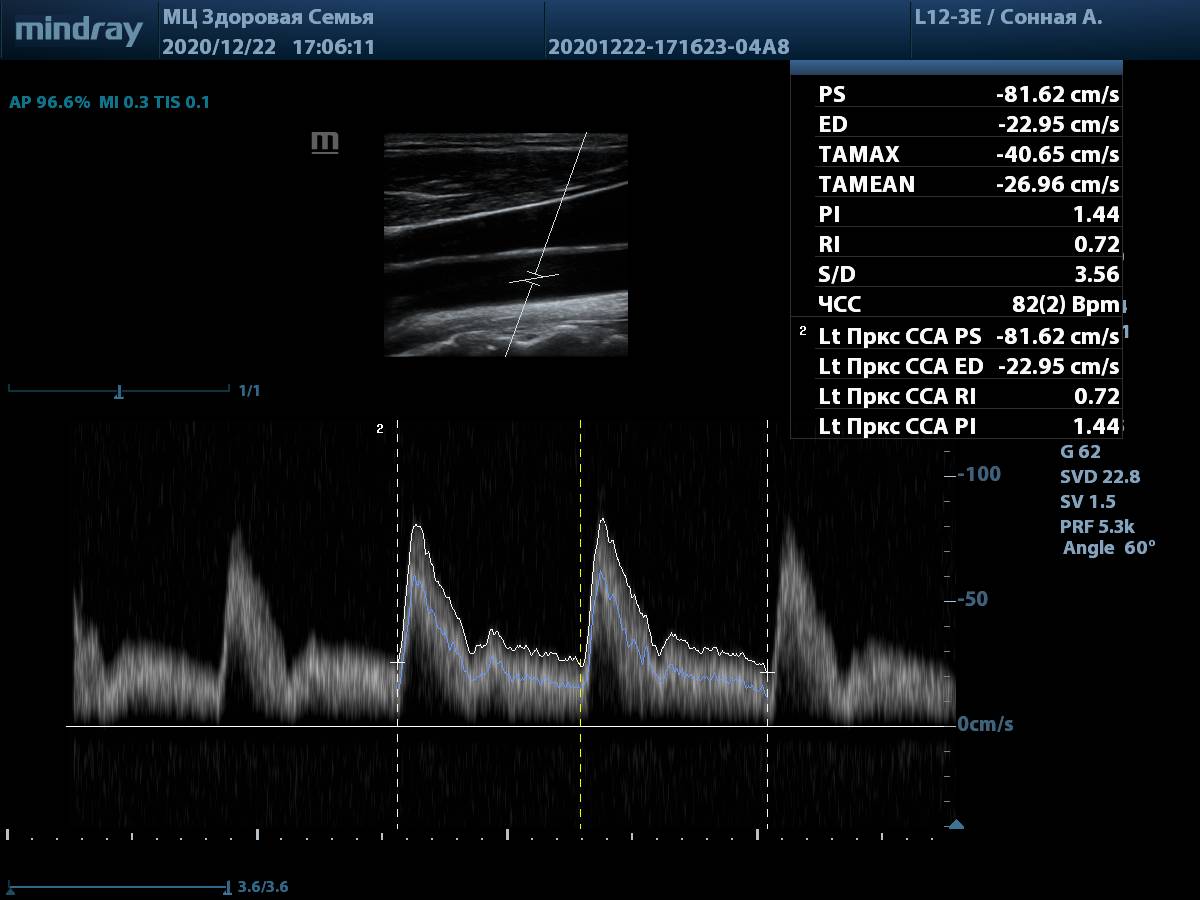Click the 0cm/s baseline label
1200x900 pixels.
[x=984, y=724]
